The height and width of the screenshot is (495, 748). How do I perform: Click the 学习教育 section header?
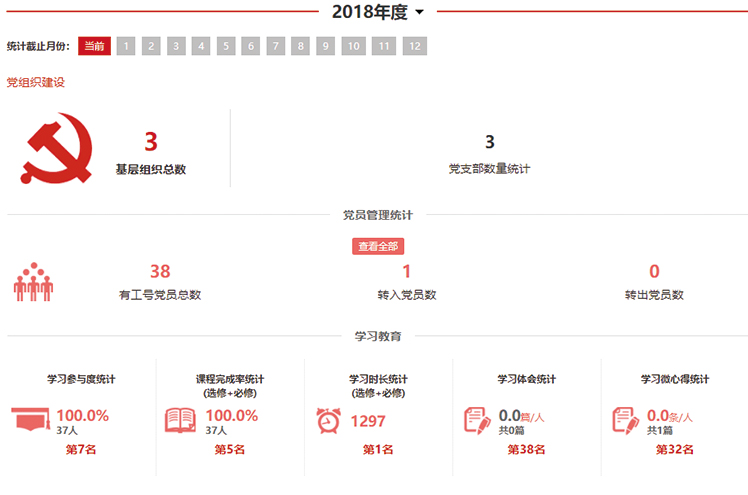(x=378, y=336)
